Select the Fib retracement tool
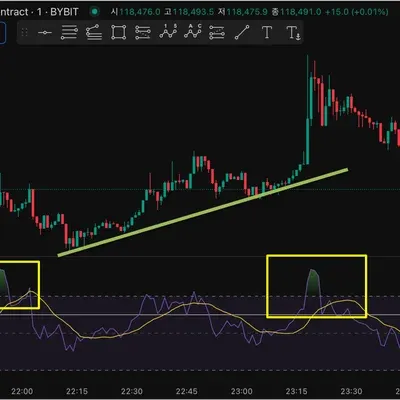Image resolution: width=400 pixels, height=400 pixels. coord(69,32)
